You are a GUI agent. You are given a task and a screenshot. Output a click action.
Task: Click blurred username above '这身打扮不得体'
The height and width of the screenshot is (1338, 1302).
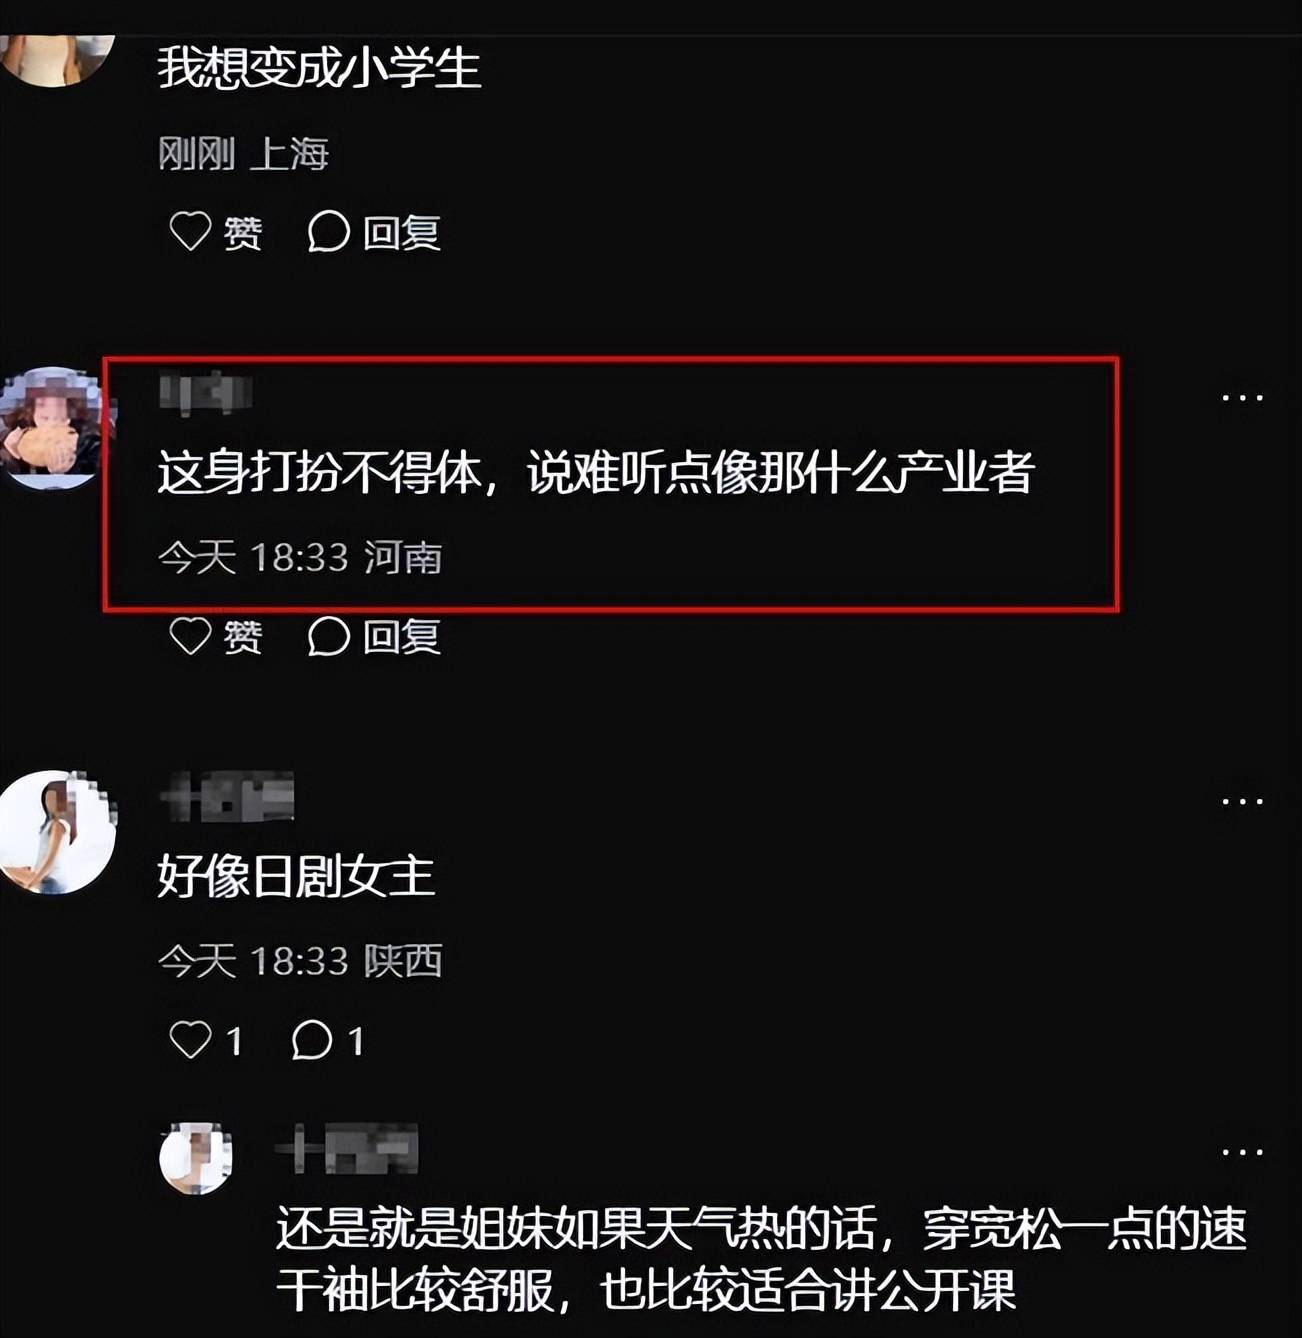[205, 392]
